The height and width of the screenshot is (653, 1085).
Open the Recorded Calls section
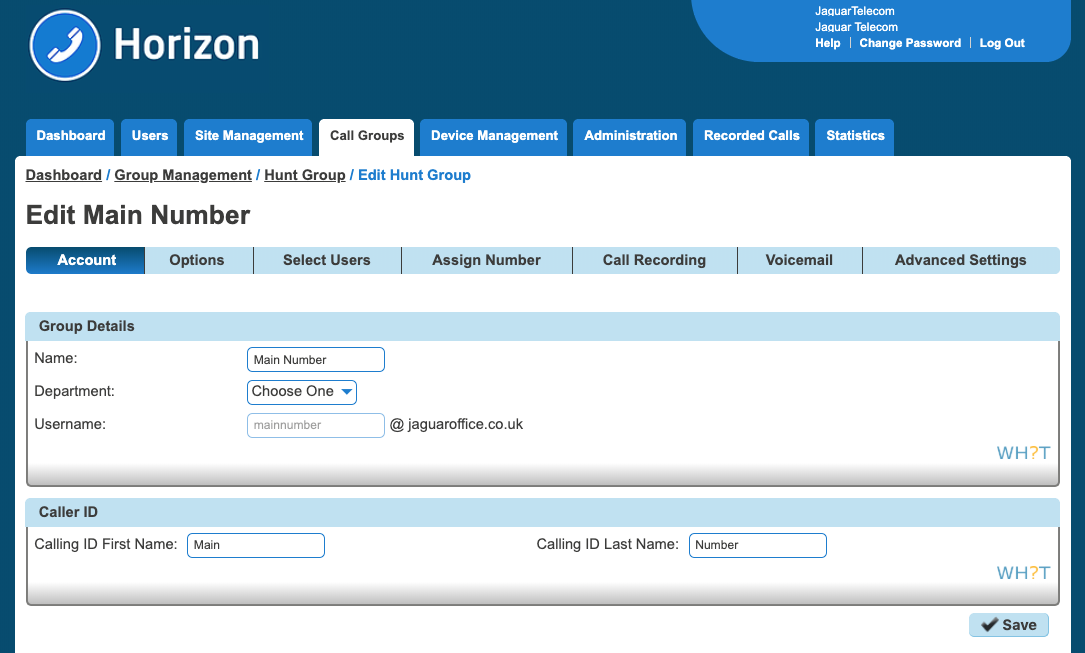click(751, 136)
